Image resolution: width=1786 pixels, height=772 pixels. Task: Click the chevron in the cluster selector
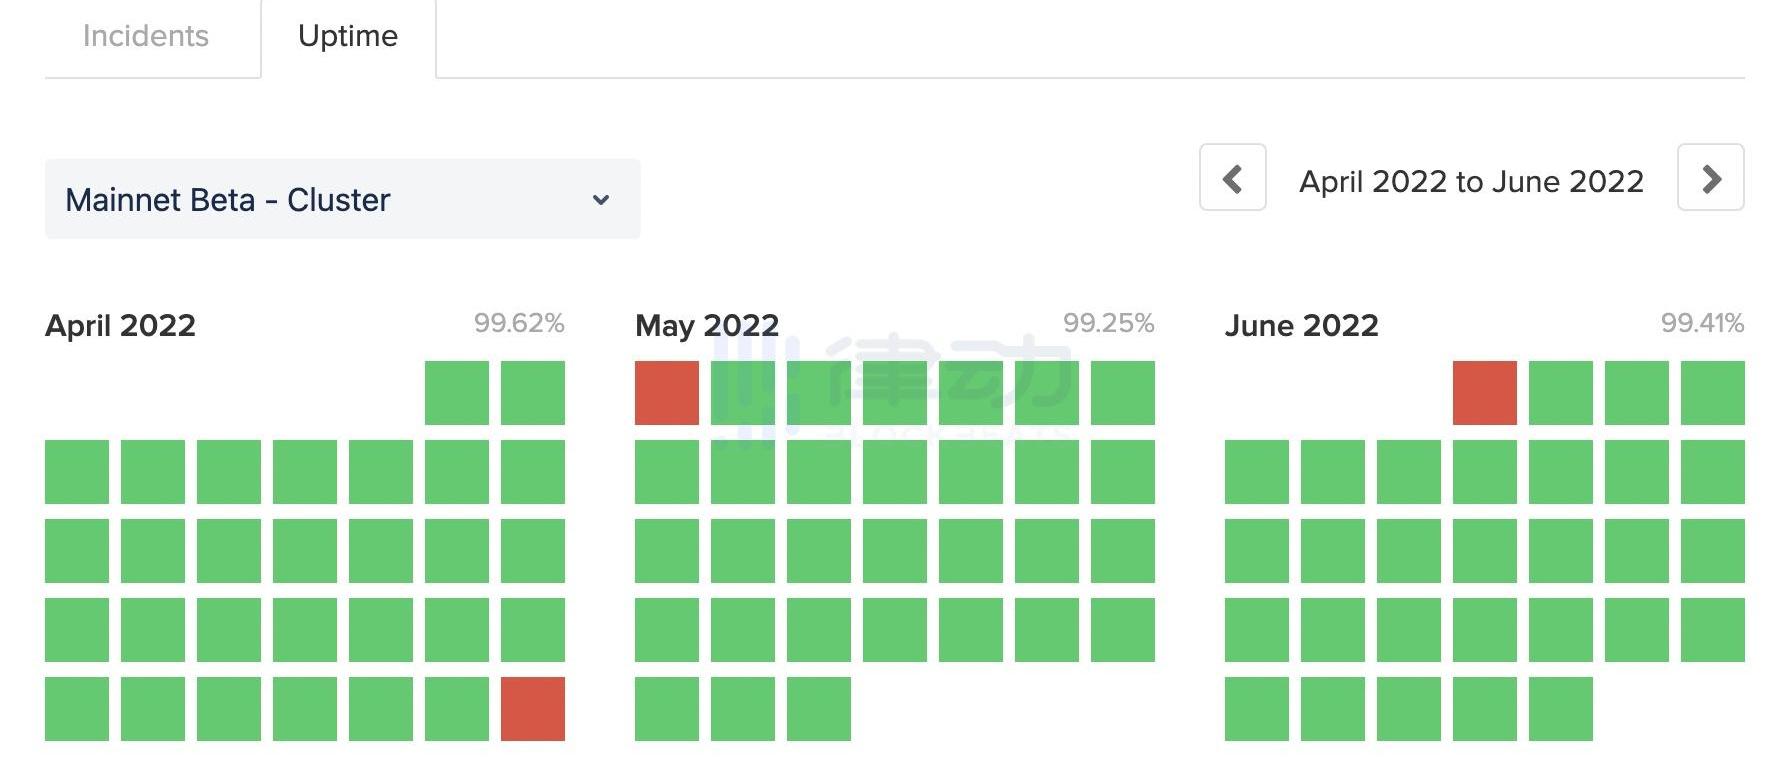pyautogui.click(x=601, y=199)
